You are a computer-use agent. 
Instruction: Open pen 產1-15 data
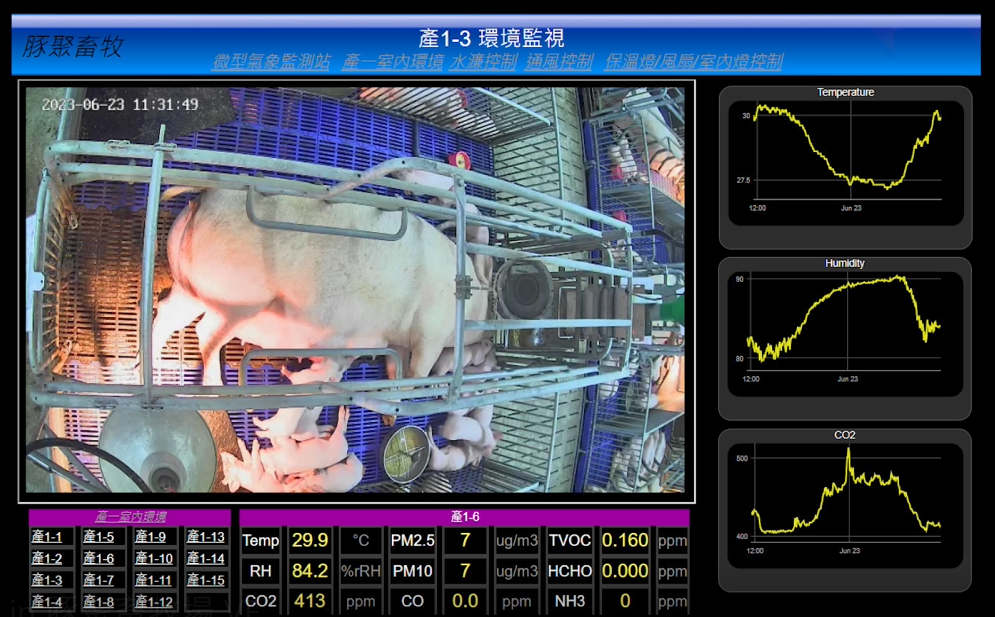click(x=205, y=581)
